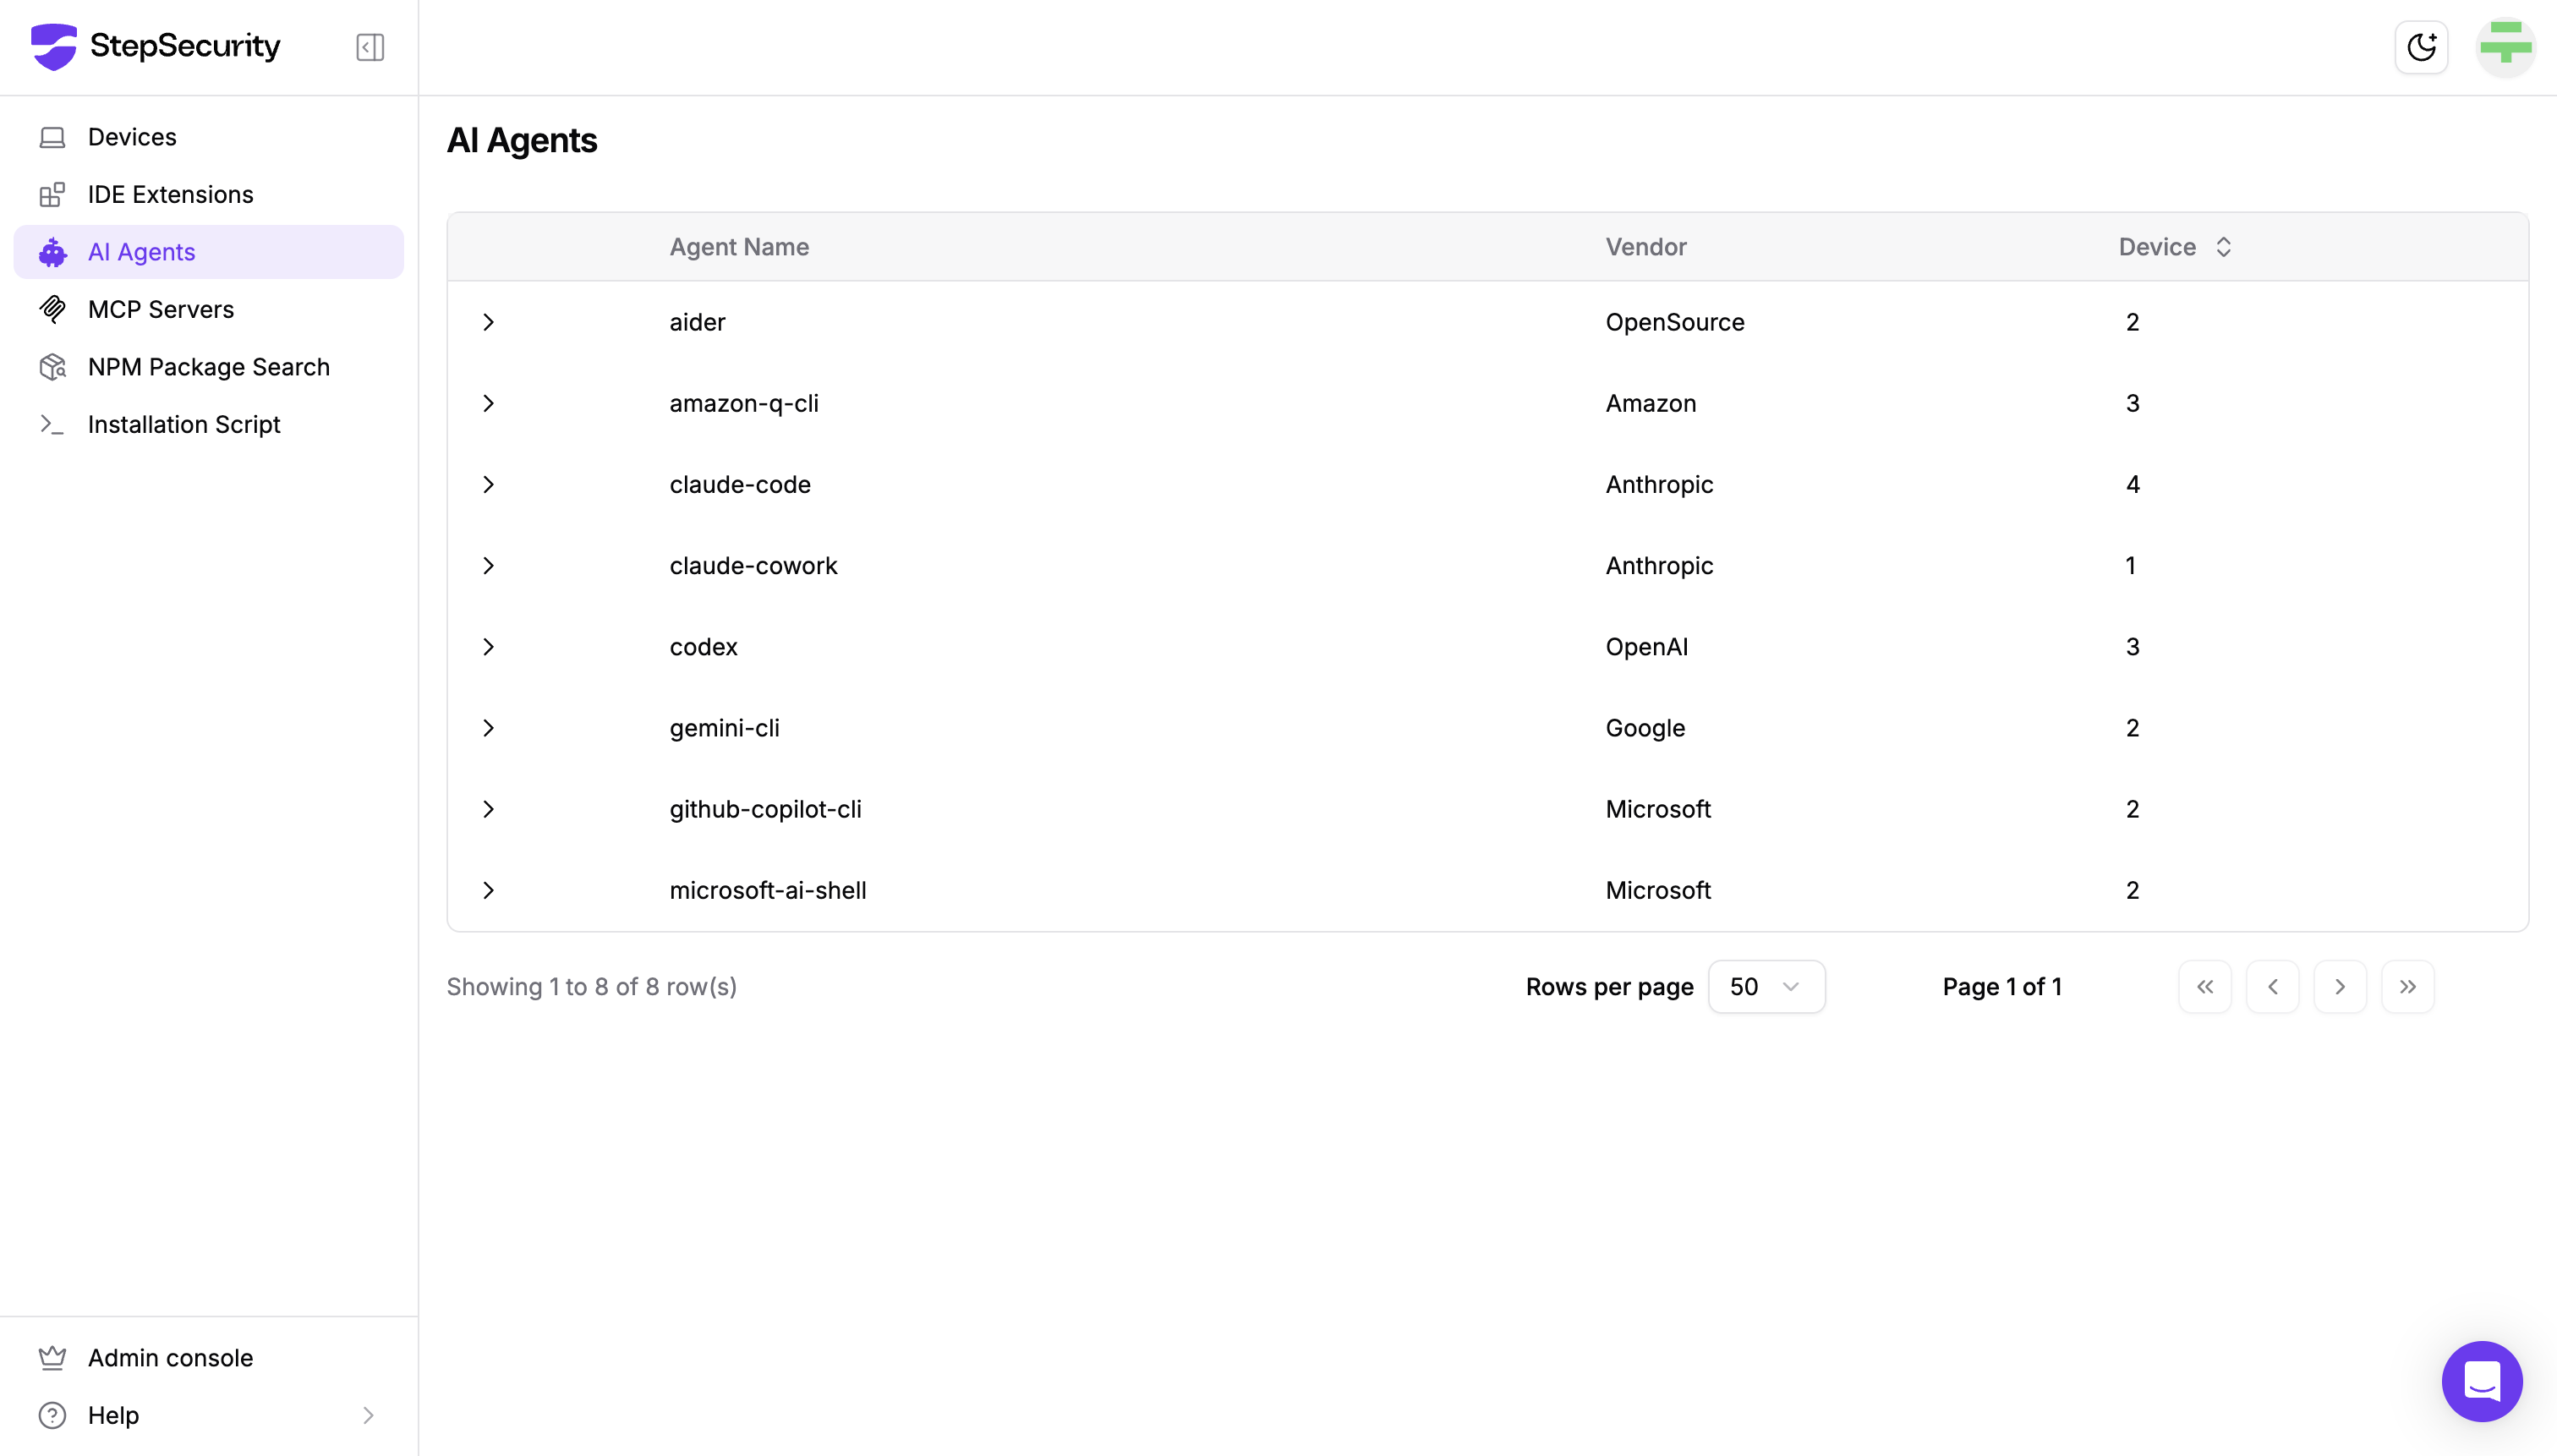Open the user avatar menu
The width and height of the screenshot is (2557, 1456).
2505,47
